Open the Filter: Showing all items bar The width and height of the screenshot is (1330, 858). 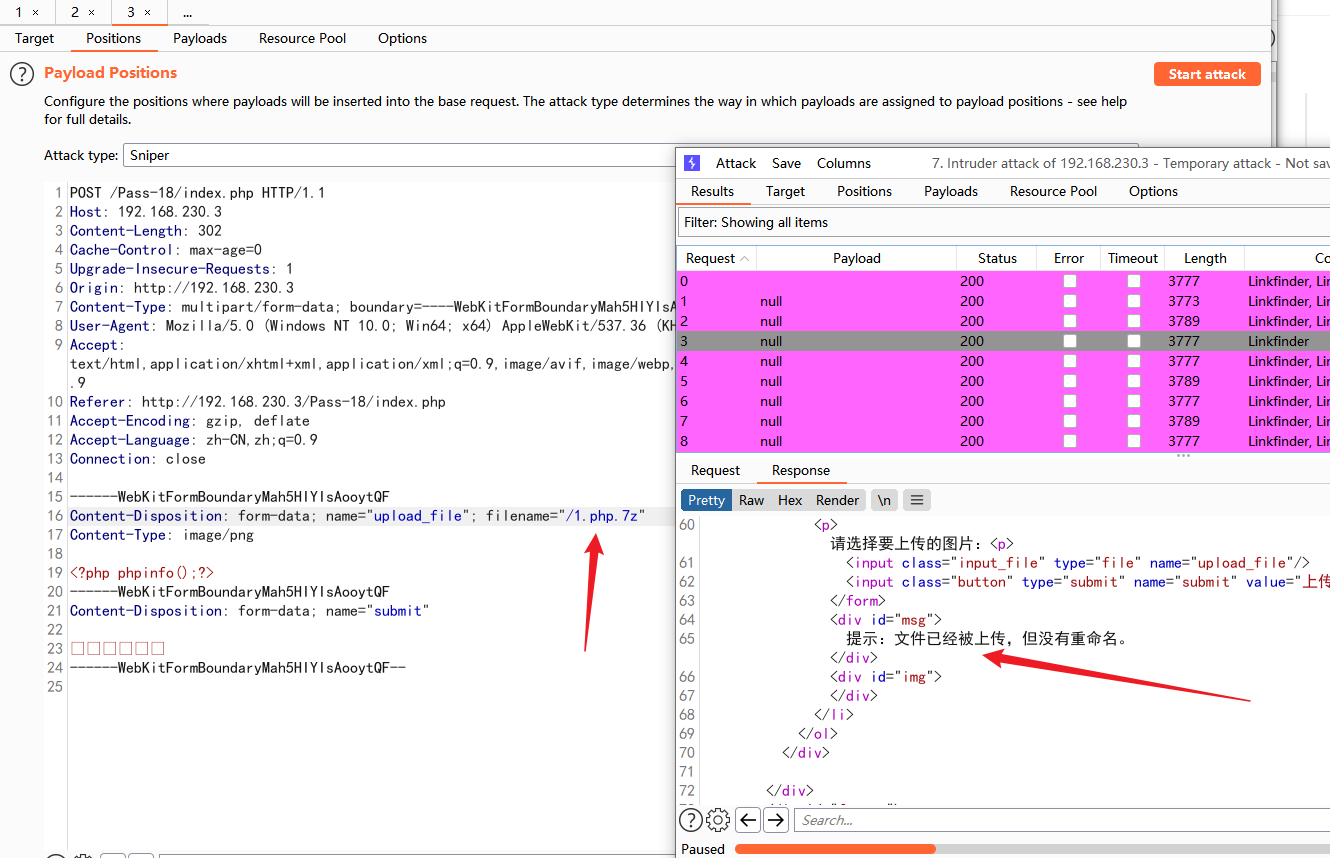(1004, 222)
